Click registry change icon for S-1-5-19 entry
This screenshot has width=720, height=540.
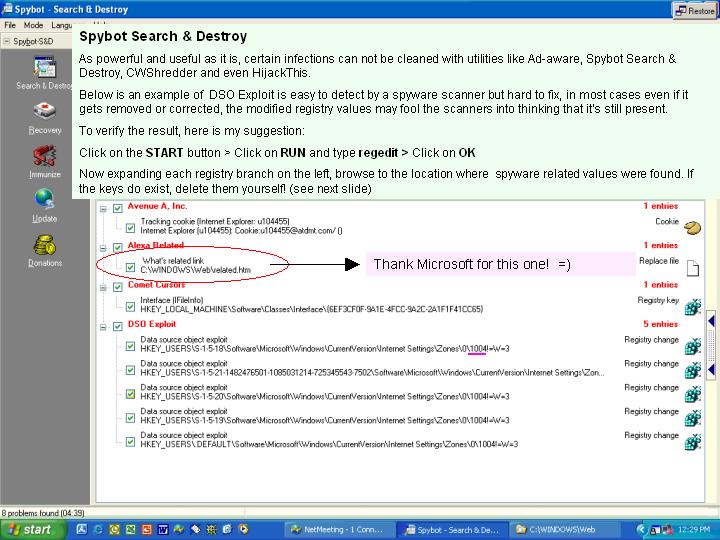tap(692, 418)
